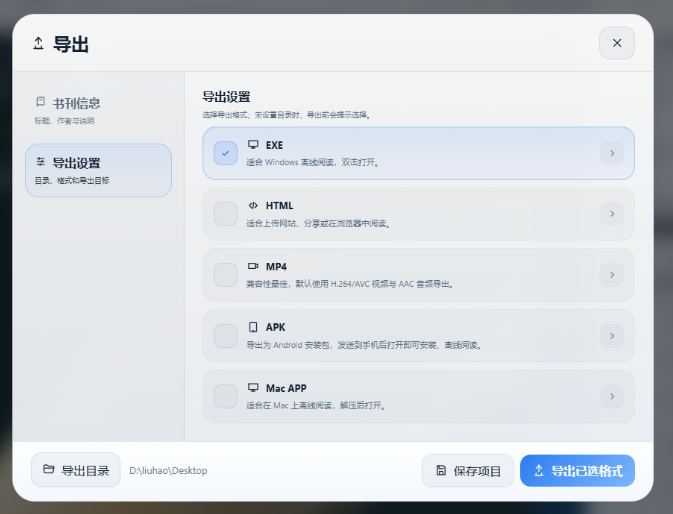Click the export path D:\liuhao\Desktop

click(168, 471)
